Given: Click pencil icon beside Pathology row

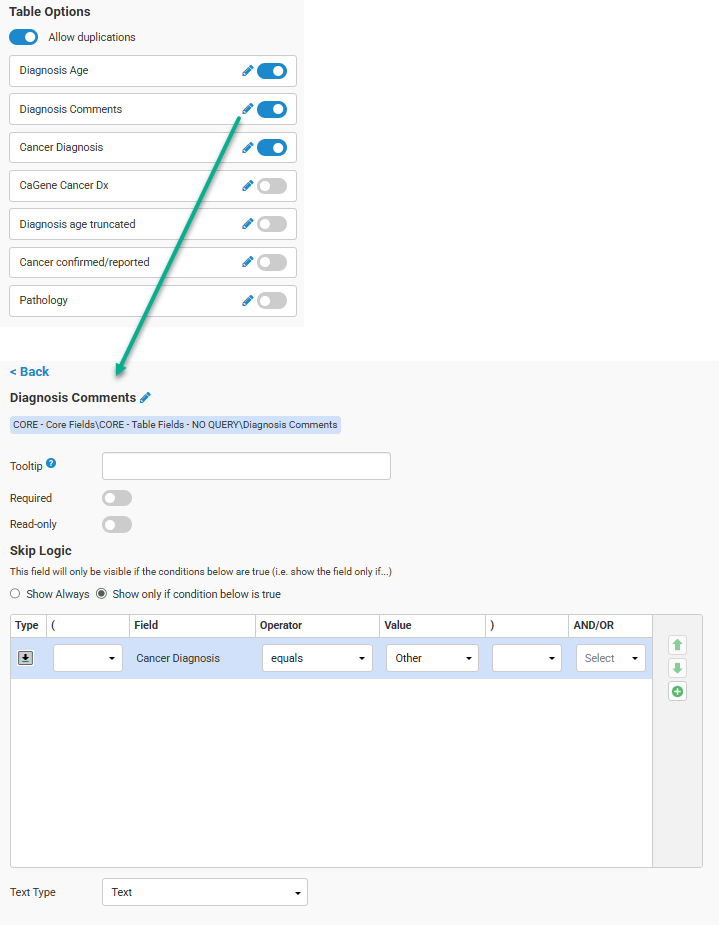Looking at the screenshot, I should (247, 301).
